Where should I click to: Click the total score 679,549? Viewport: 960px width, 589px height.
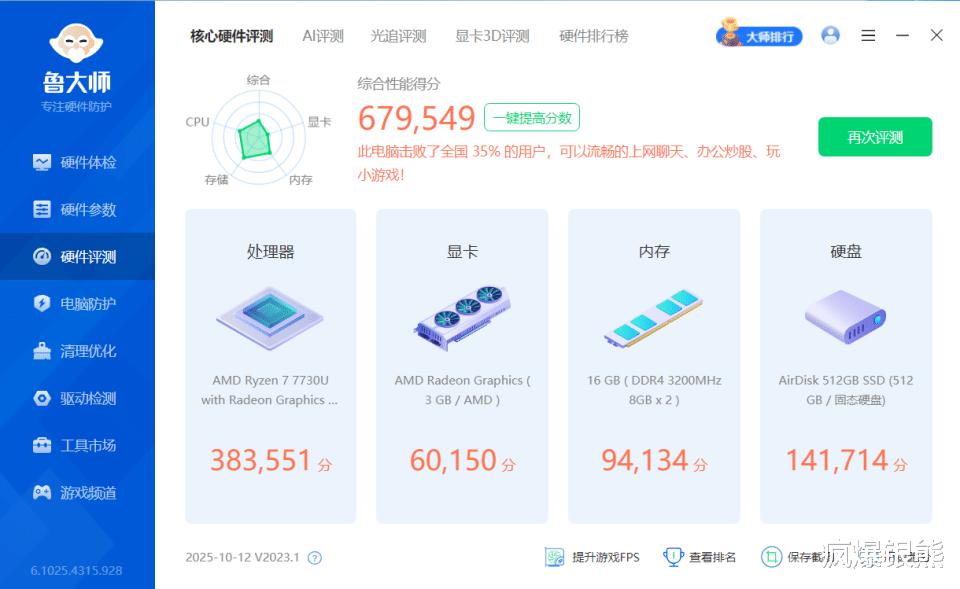click(x=416, y=118)
